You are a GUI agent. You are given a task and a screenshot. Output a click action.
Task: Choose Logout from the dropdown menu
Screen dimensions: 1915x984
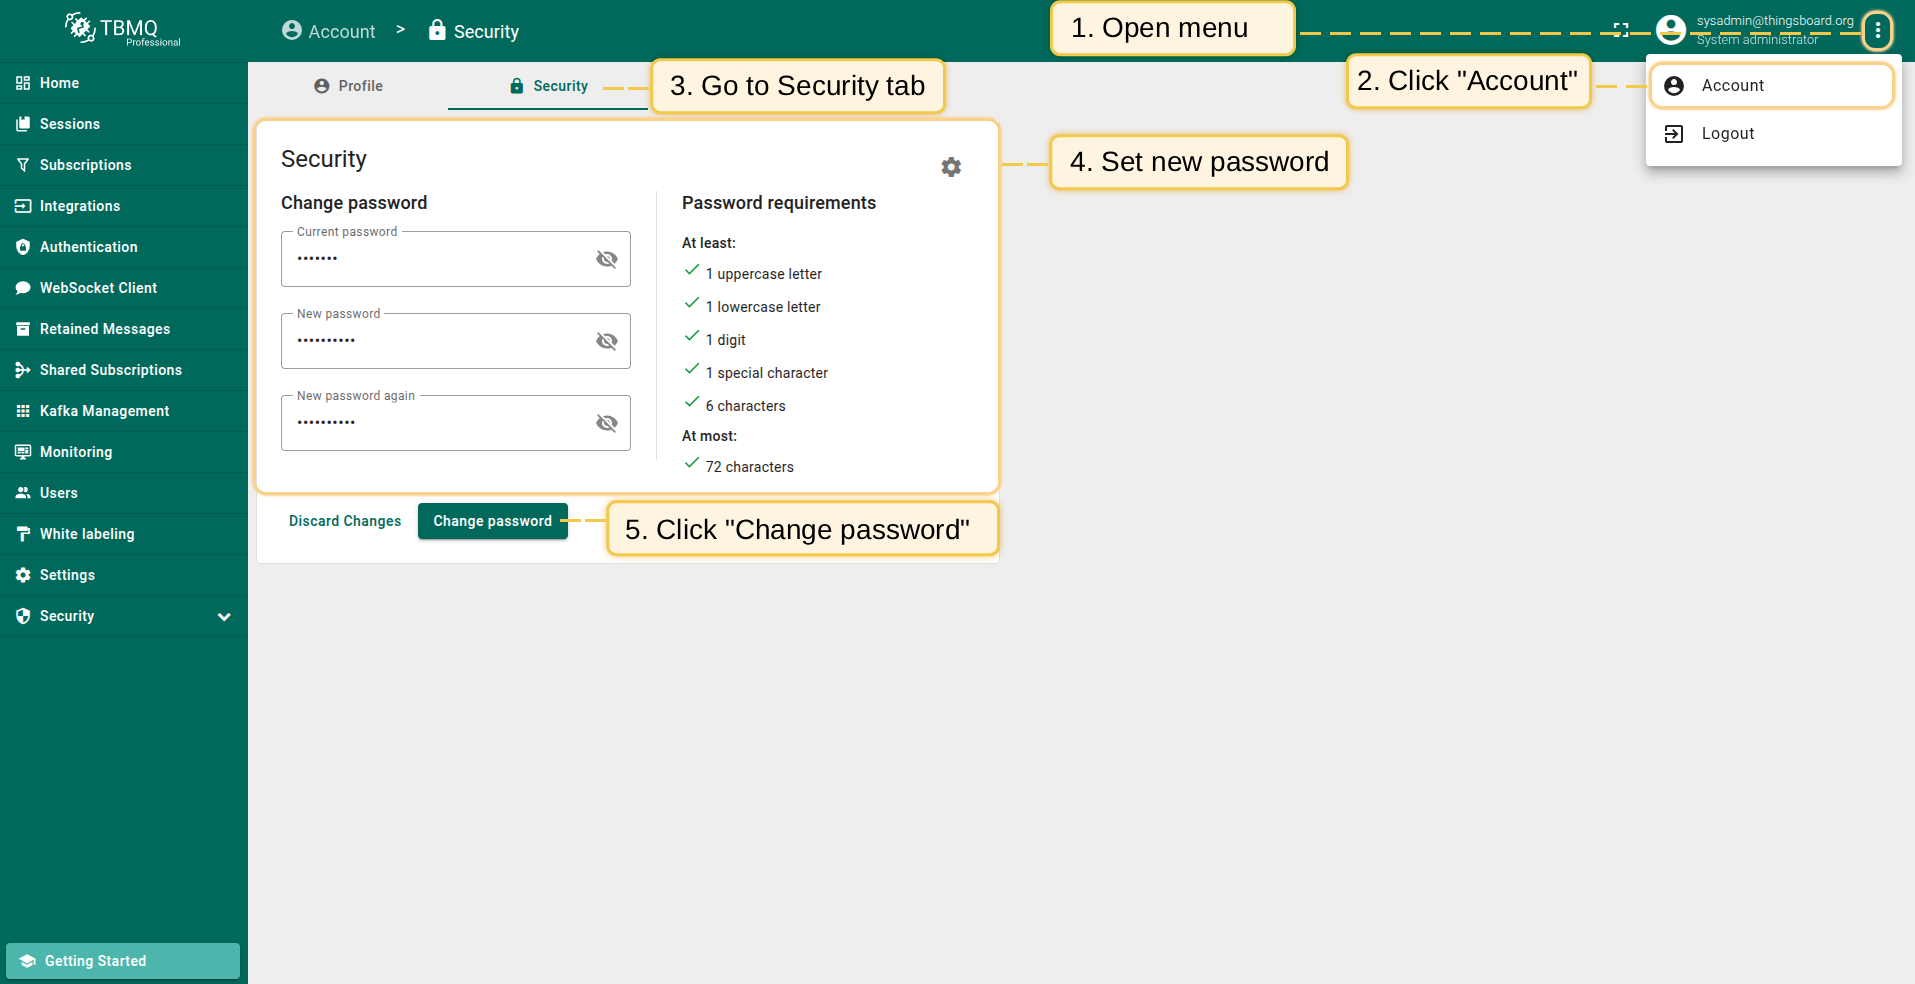1727,134
